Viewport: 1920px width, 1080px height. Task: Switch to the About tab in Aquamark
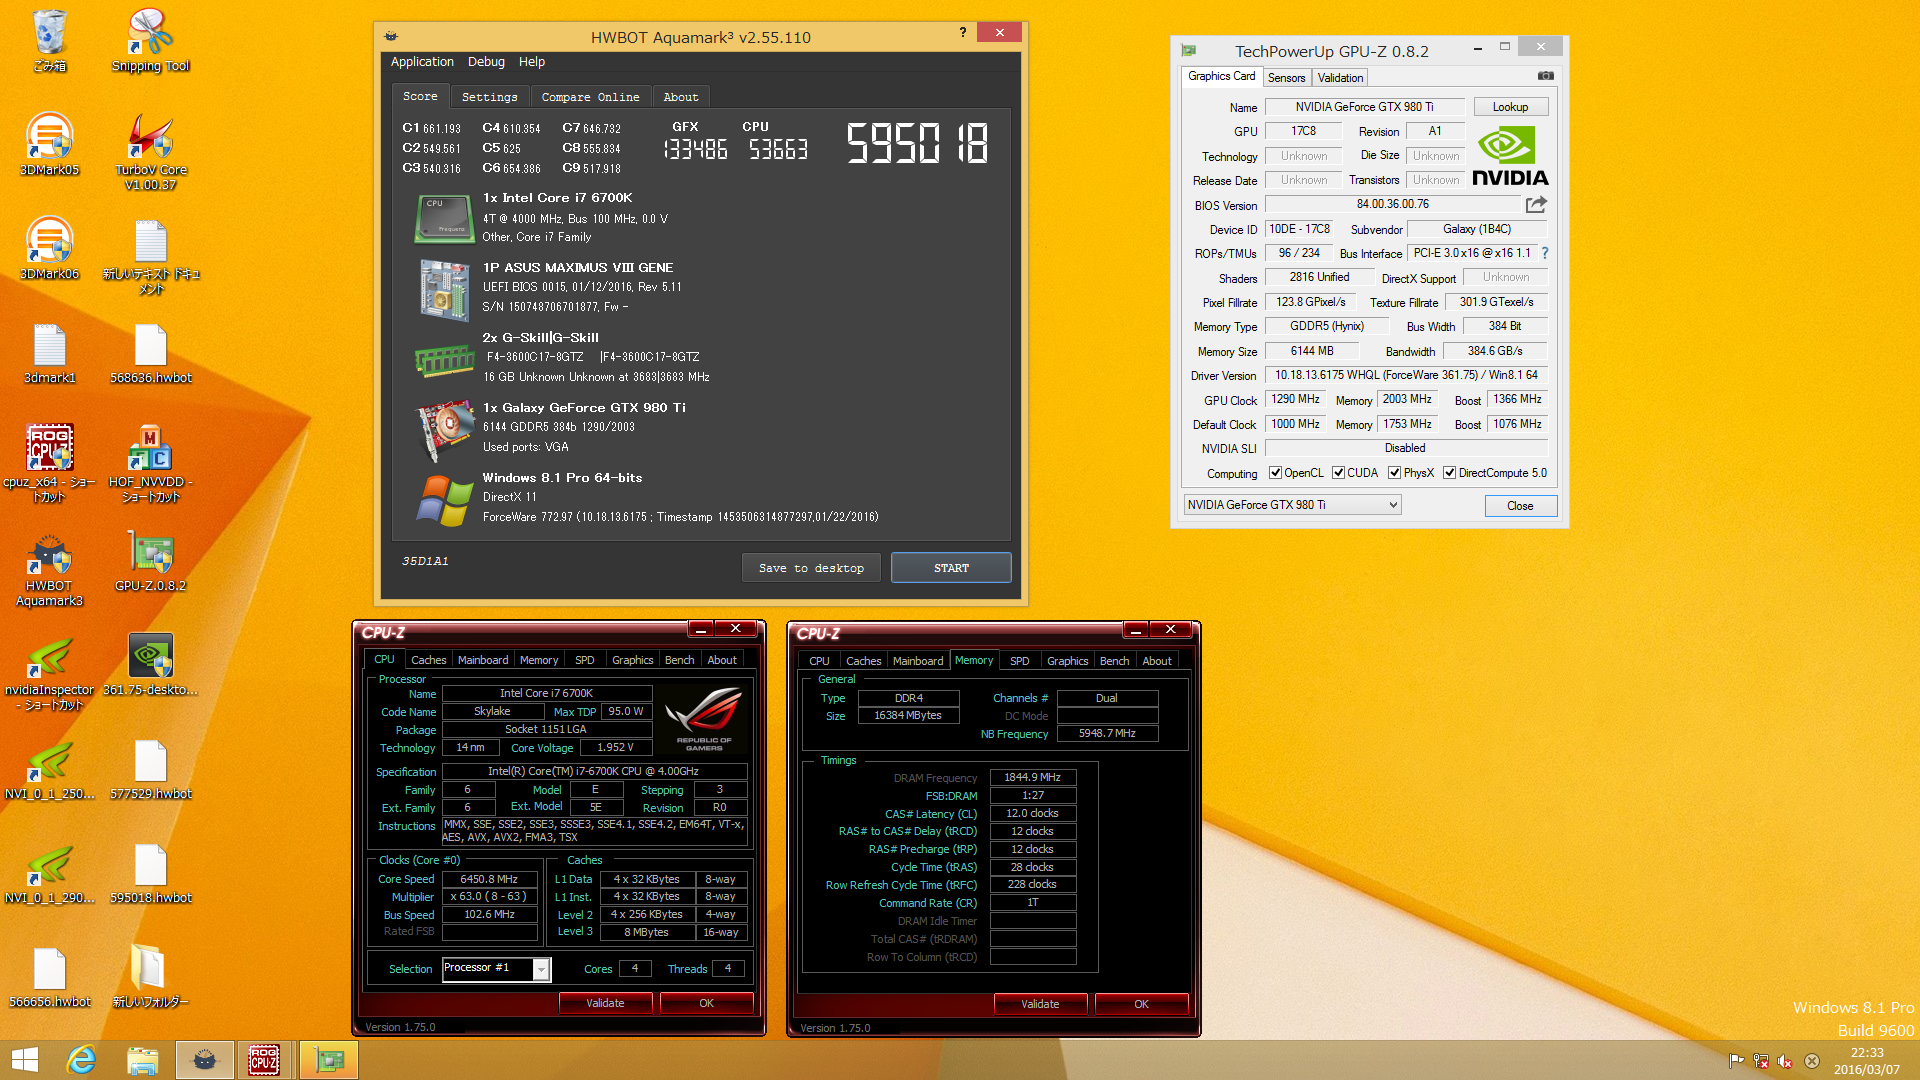[x=681, y=97]
